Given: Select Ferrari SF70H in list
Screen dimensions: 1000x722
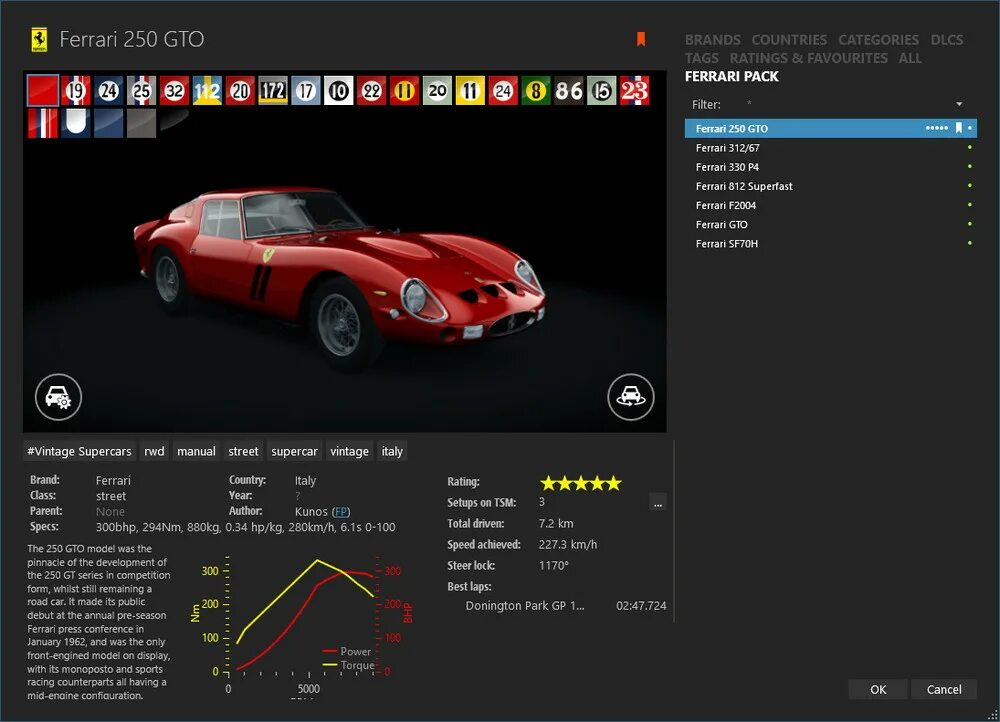Looking at the screenshot, I should click(x=830, y=243).
